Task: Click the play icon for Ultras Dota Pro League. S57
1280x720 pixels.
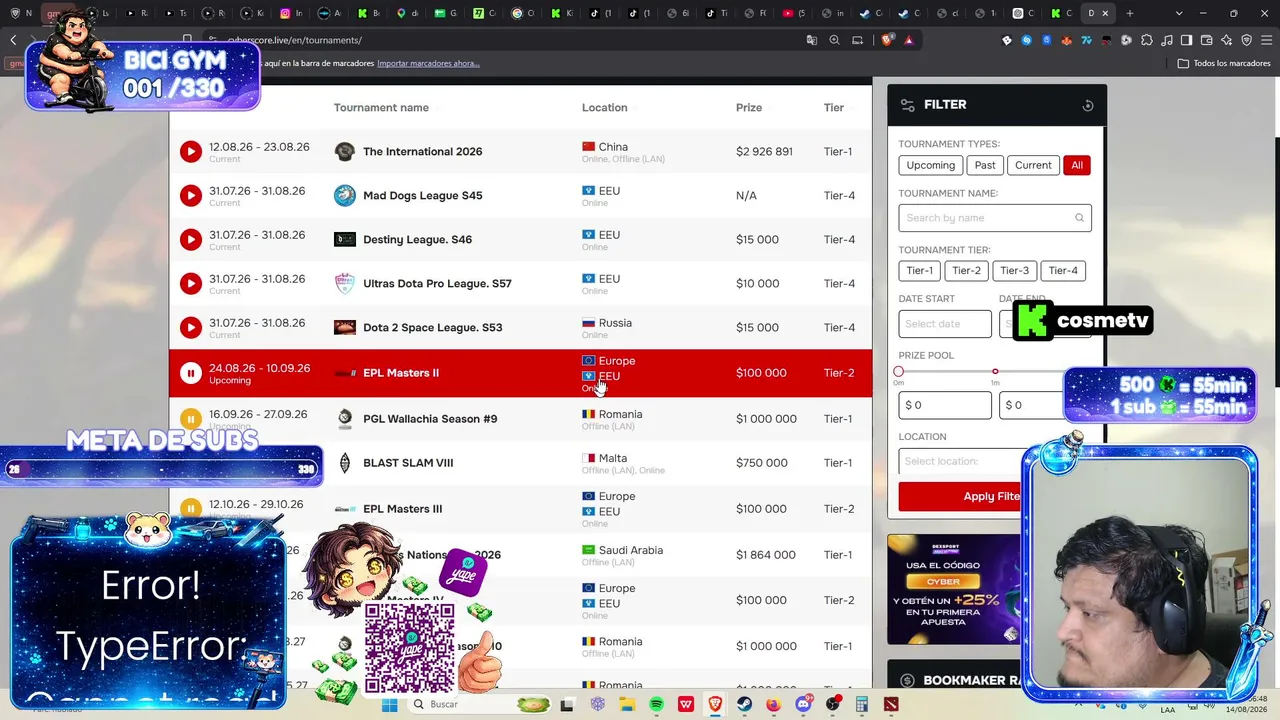Action: tap(191, 284)
